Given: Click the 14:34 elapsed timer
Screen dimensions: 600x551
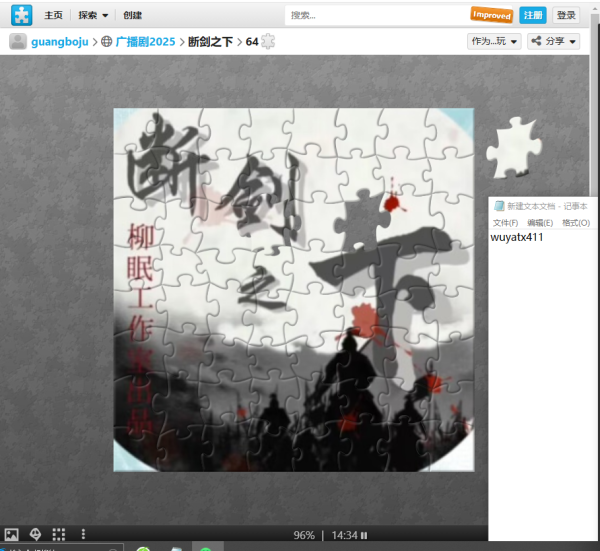Looking at the screenshot, I should [344, 535].
